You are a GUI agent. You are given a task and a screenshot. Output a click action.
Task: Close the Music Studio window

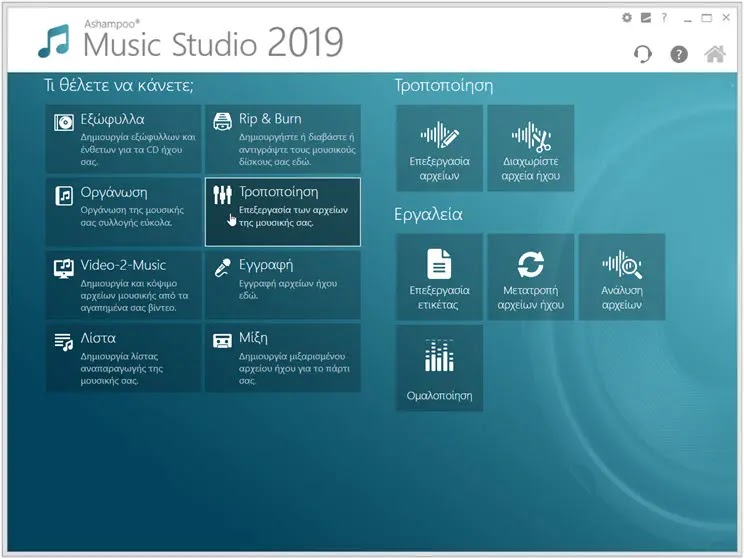coord(726,18)
